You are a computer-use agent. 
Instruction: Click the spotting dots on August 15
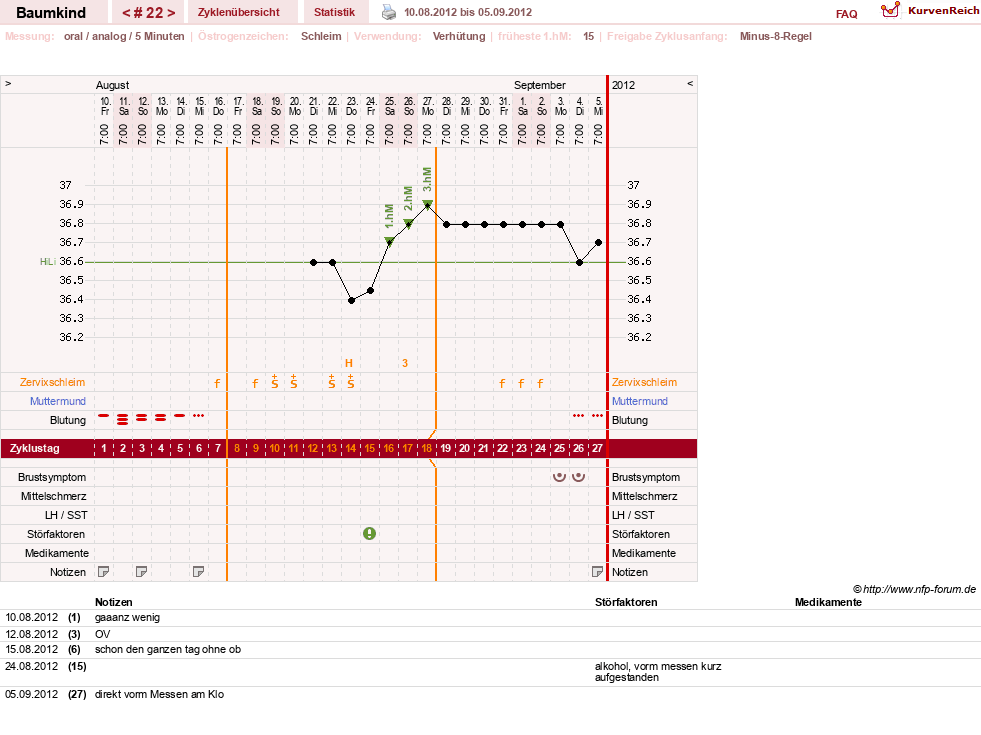pos(199,415)
